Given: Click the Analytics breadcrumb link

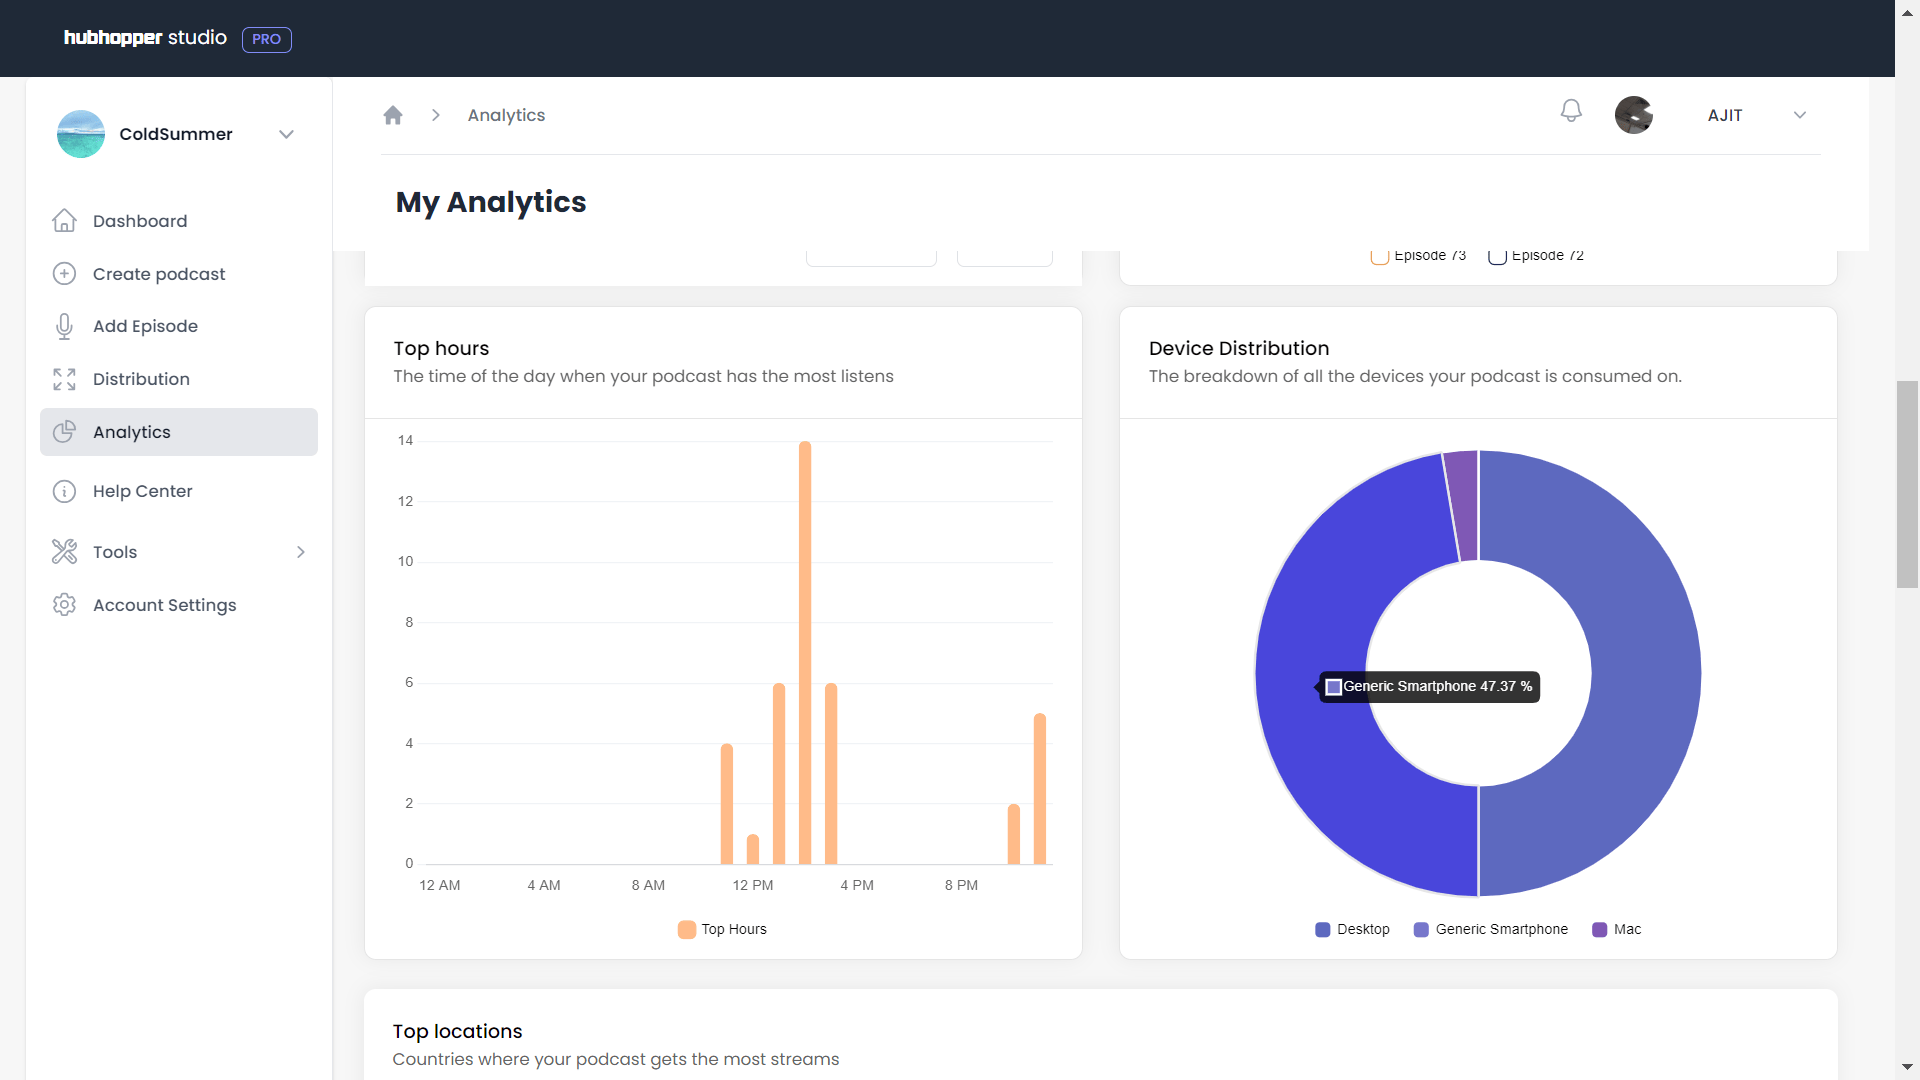Looking at the screenshot, I should (506, 115).
